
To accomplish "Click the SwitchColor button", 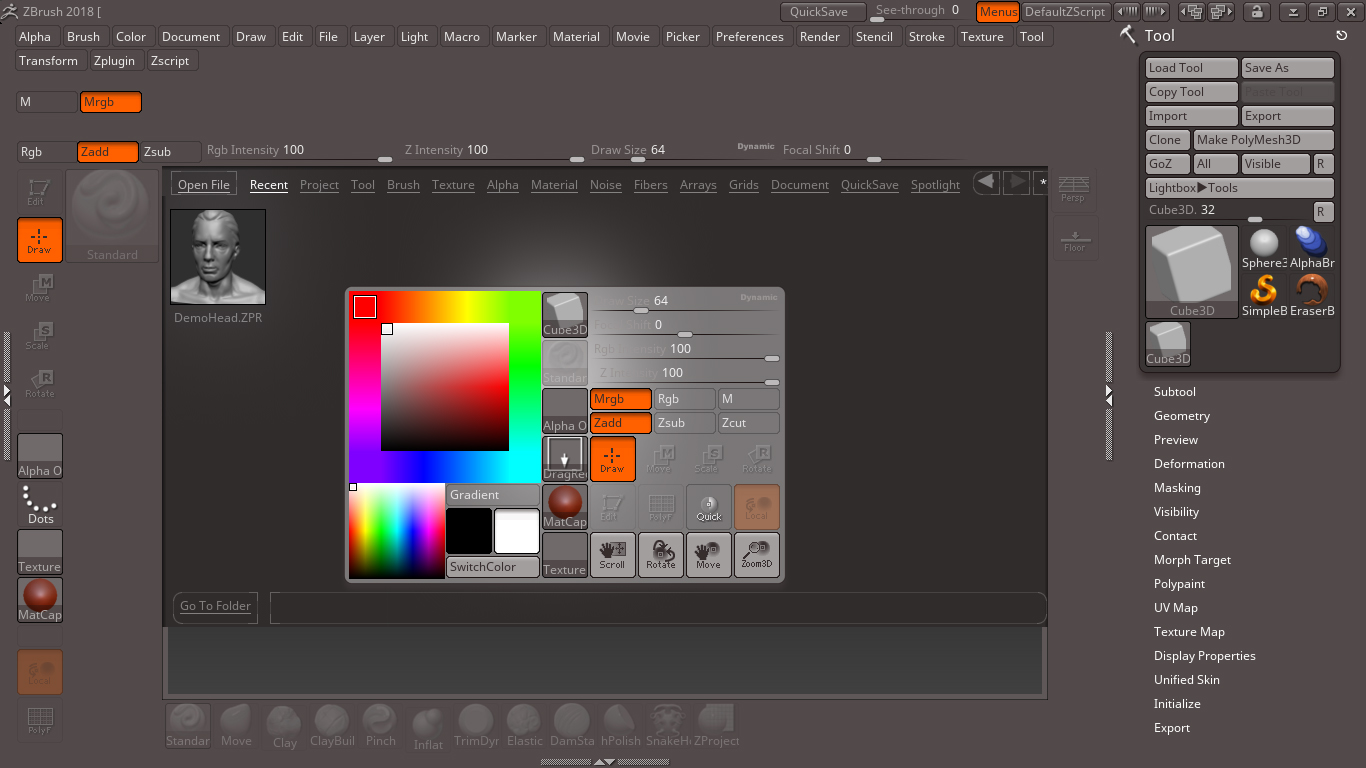I will (x=492, y=567).
